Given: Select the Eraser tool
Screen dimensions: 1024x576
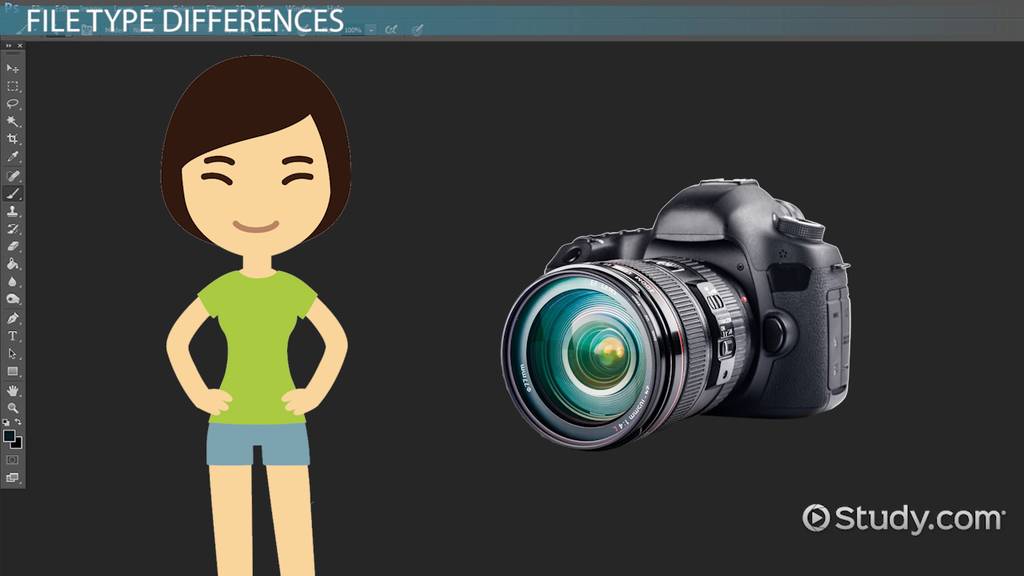Looking at the screenshot, I should coord(13,246).
